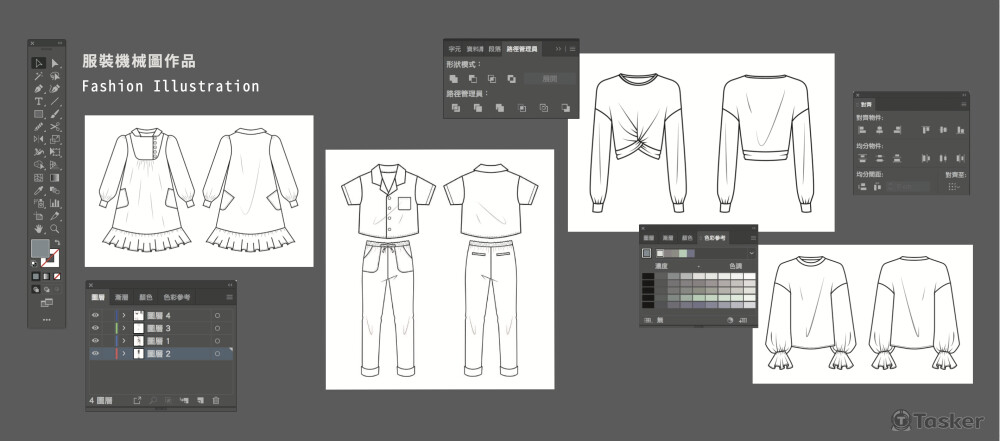Click the Minus Back pathfinder icon
The height and width of the screenshot is (441, 1000).
[565, 107]
